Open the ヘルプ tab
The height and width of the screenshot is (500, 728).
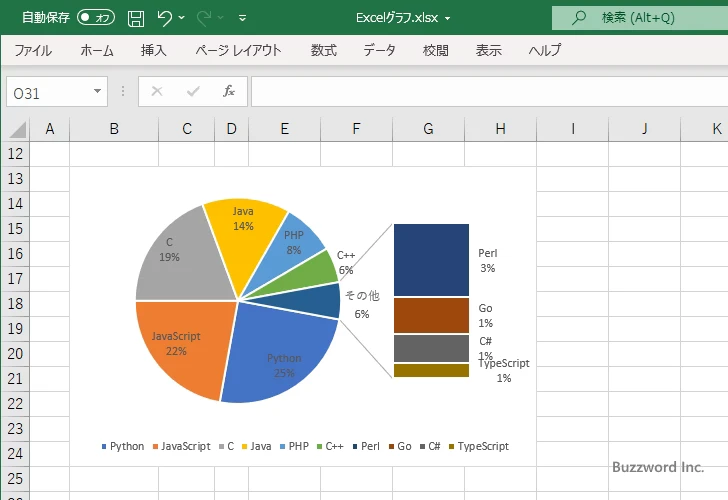point(545,50)
